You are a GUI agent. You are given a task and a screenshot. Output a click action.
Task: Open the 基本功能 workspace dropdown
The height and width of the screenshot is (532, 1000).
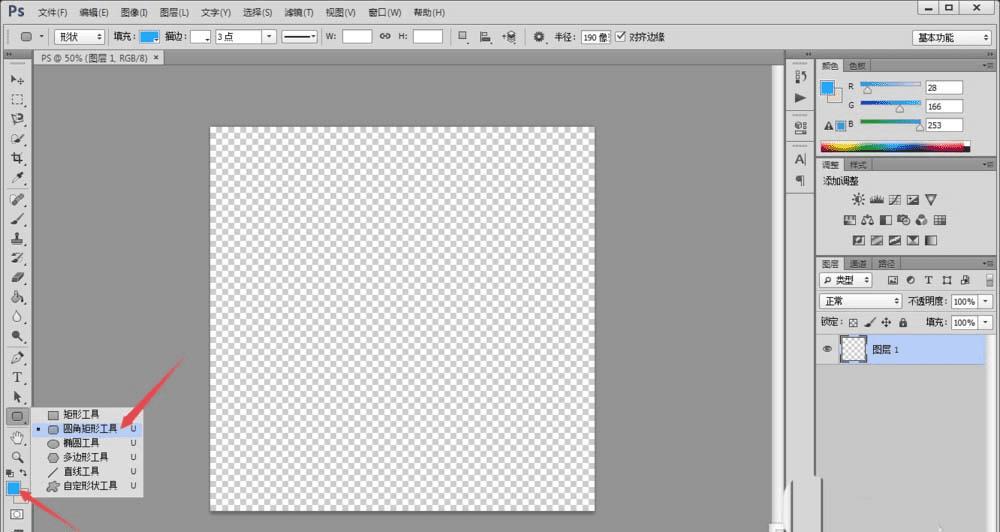coord(951,38)
